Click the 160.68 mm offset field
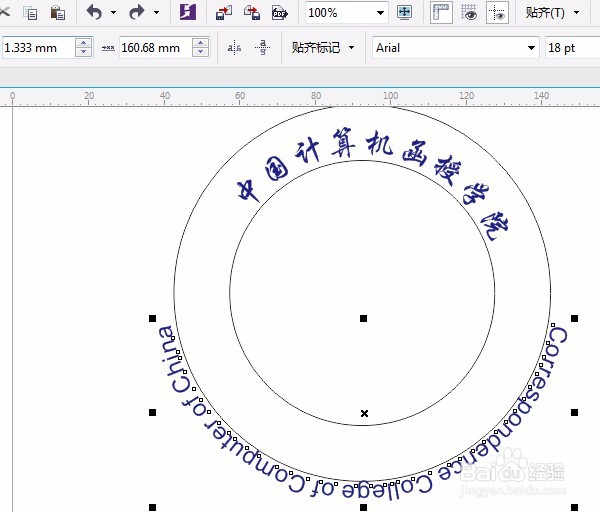The width and height of the screenshot is (600, 512). tap(155, 48)
